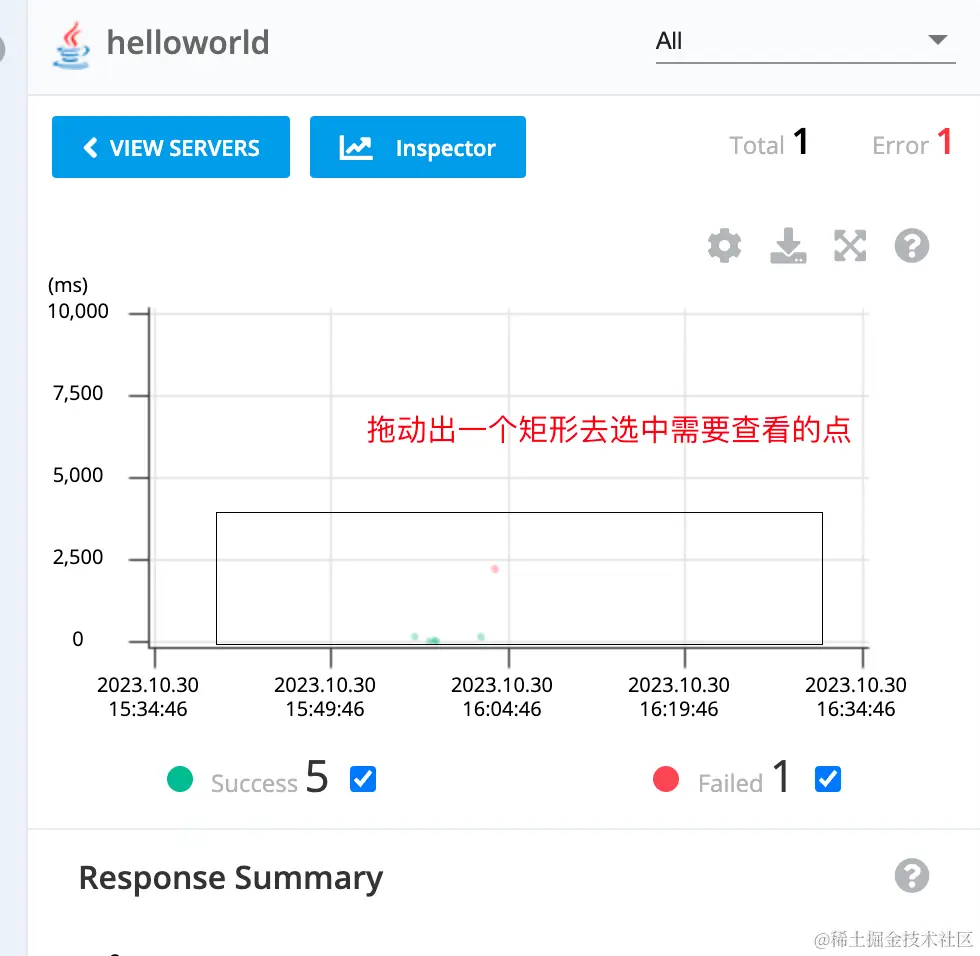980x956 pixels.
Task: Open help for Response Summary
Action: [x=912, y=875]
